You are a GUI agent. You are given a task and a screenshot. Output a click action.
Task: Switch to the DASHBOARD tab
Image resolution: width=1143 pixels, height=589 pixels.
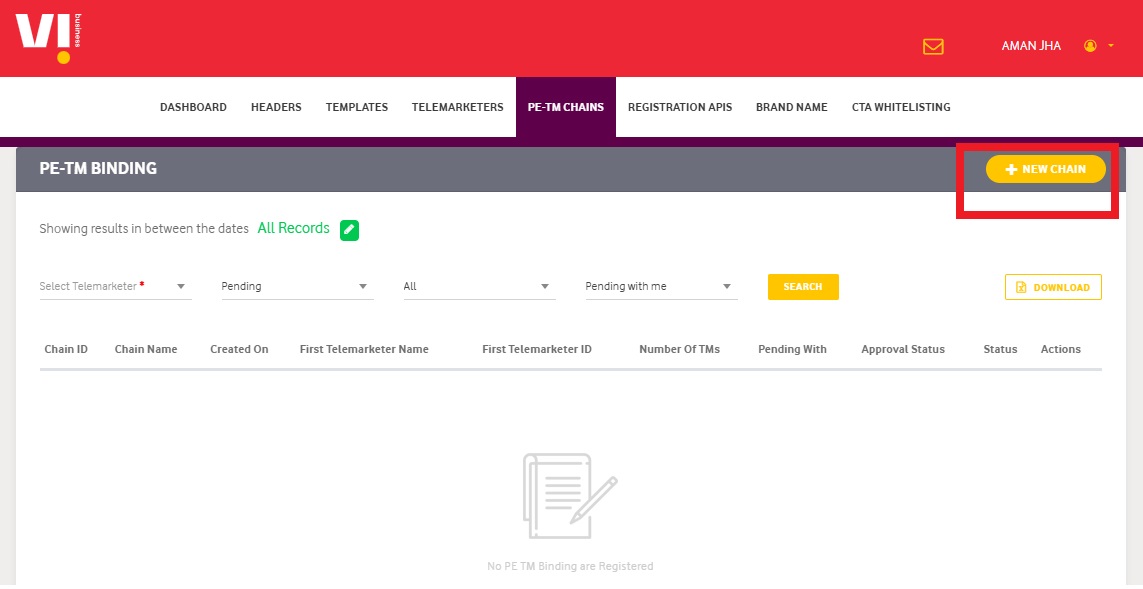point(193,107)
